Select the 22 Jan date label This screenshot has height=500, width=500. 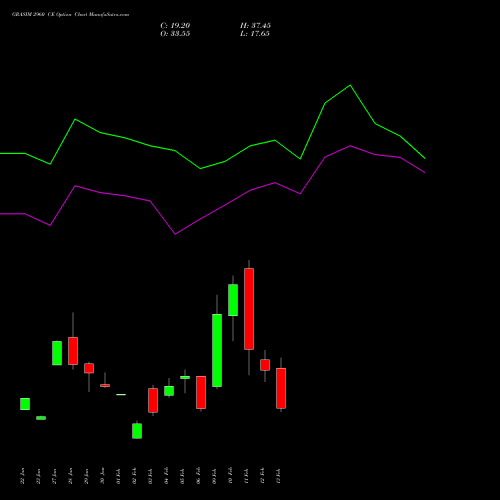pos(22,476)
